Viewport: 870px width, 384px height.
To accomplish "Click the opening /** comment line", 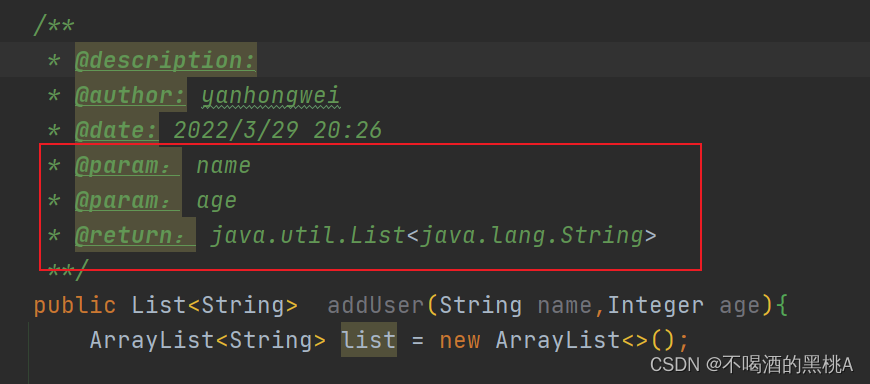I will (54, 27).
